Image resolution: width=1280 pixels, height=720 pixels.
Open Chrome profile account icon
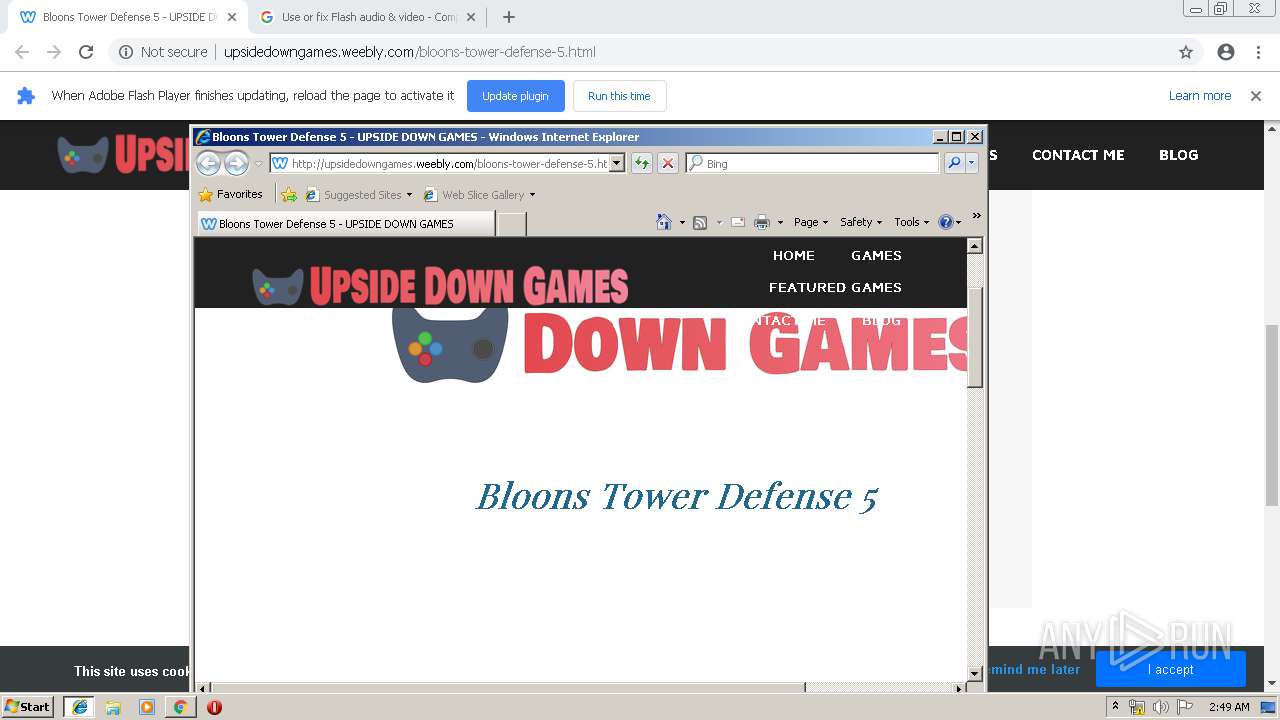point(1226,52)
